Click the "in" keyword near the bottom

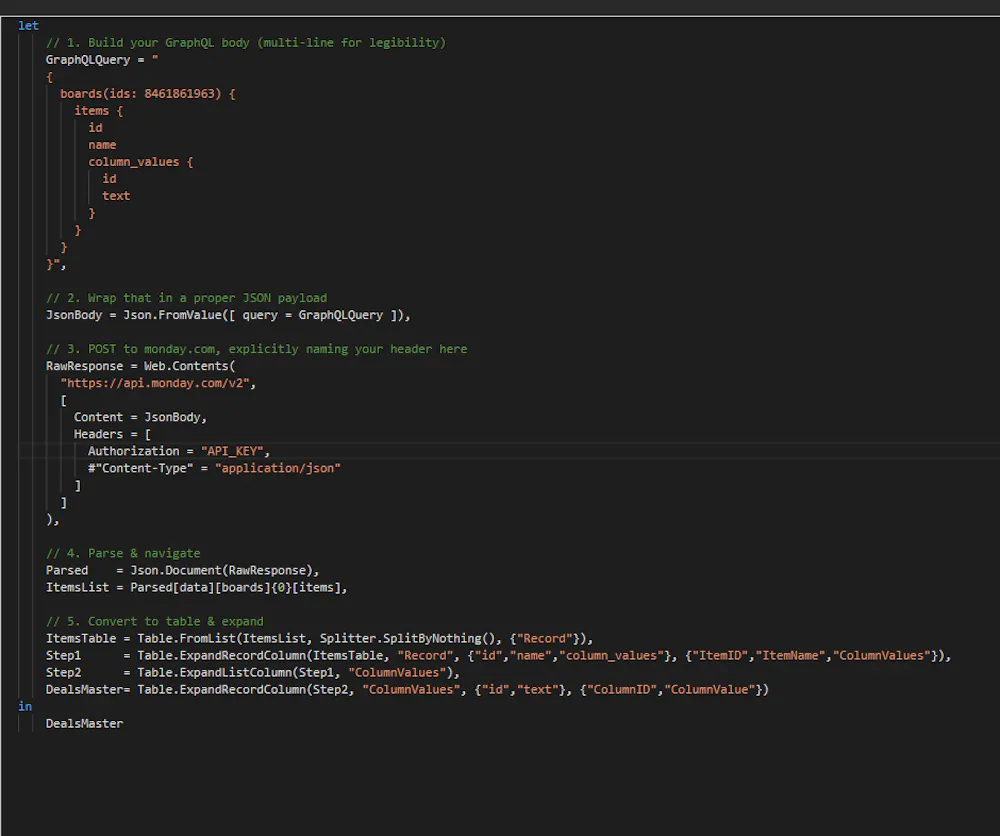[24, 705]
